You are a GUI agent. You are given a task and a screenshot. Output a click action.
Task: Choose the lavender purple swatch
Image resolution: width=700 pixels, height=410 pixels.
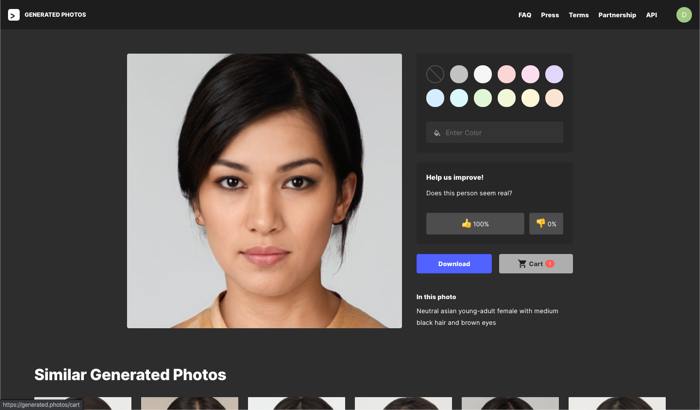(554, 74)
